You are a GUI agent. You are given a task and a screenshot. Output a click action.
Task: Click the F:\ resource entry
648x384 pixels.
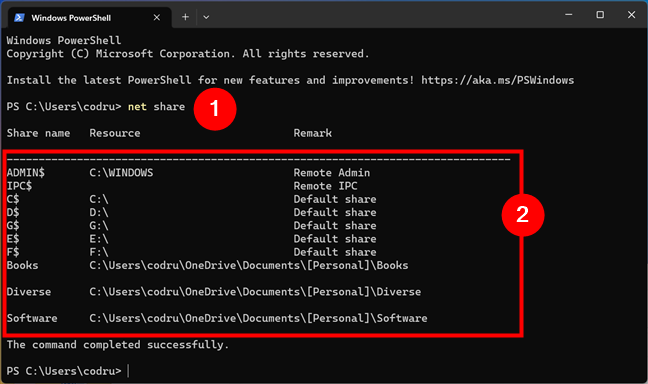(99, 252)
